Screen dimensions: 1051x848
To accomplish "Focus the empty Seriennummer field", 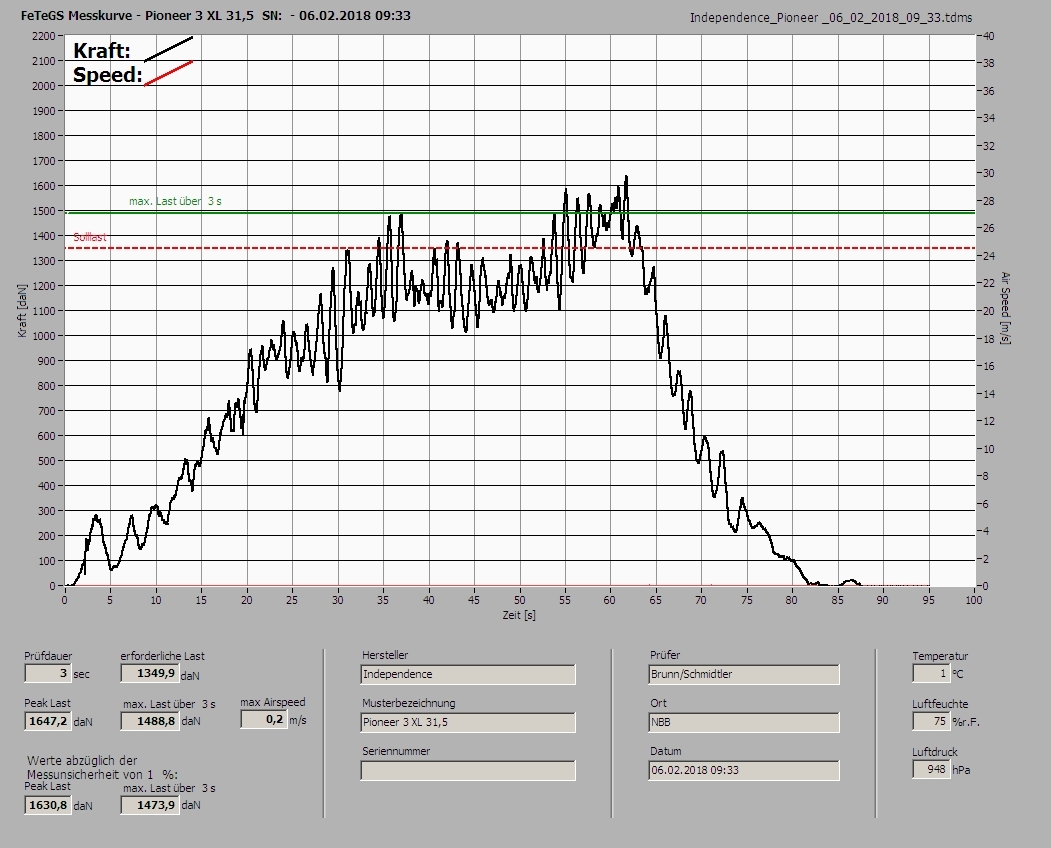I will coord(468,771).
